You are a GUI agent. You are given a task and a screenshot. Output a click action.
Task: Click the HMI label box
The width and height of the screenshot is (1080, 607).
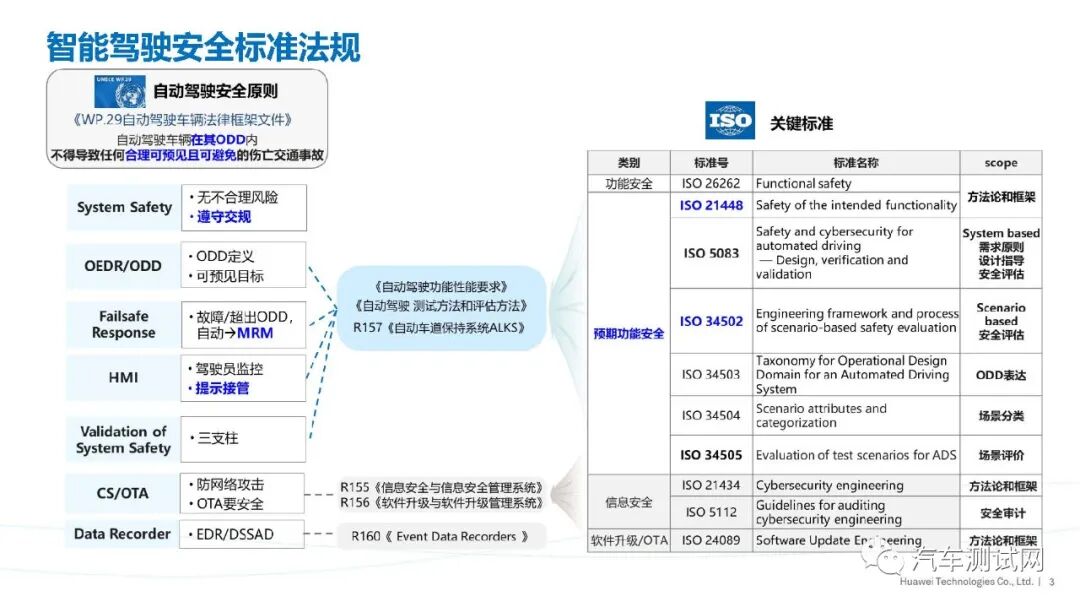pos(123,378)
